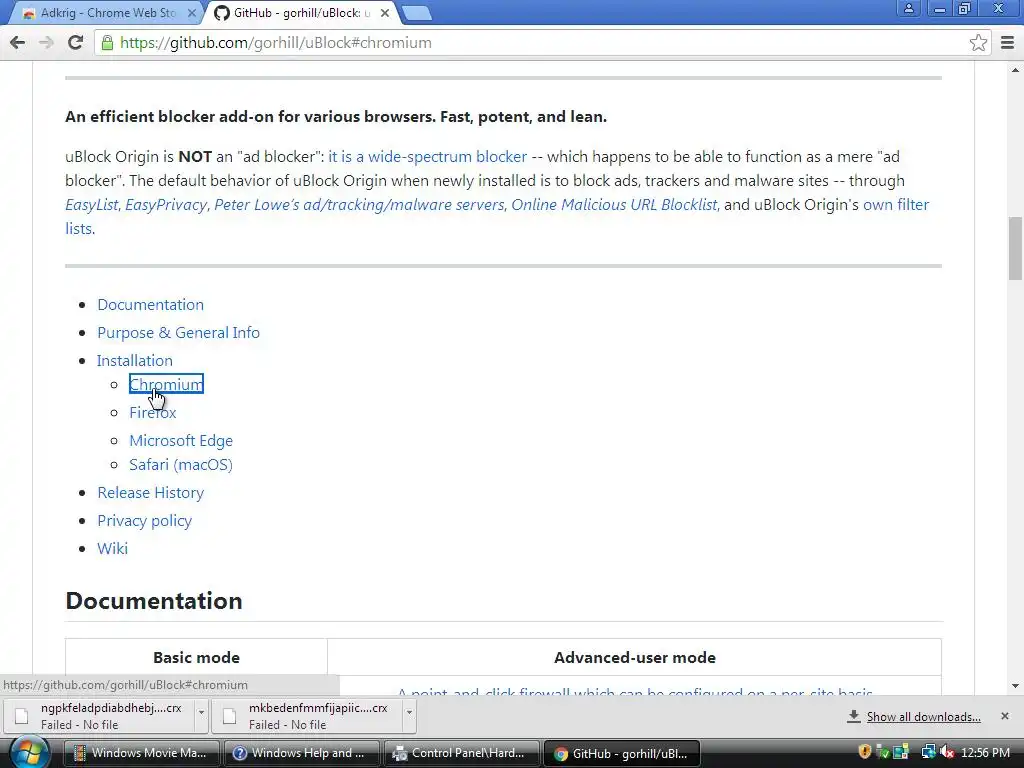Click the failed ngpkfeladpdiabdhebj crx download item
The height and width of the screenshot is (768, 1024).
click(x=99, y=716)
